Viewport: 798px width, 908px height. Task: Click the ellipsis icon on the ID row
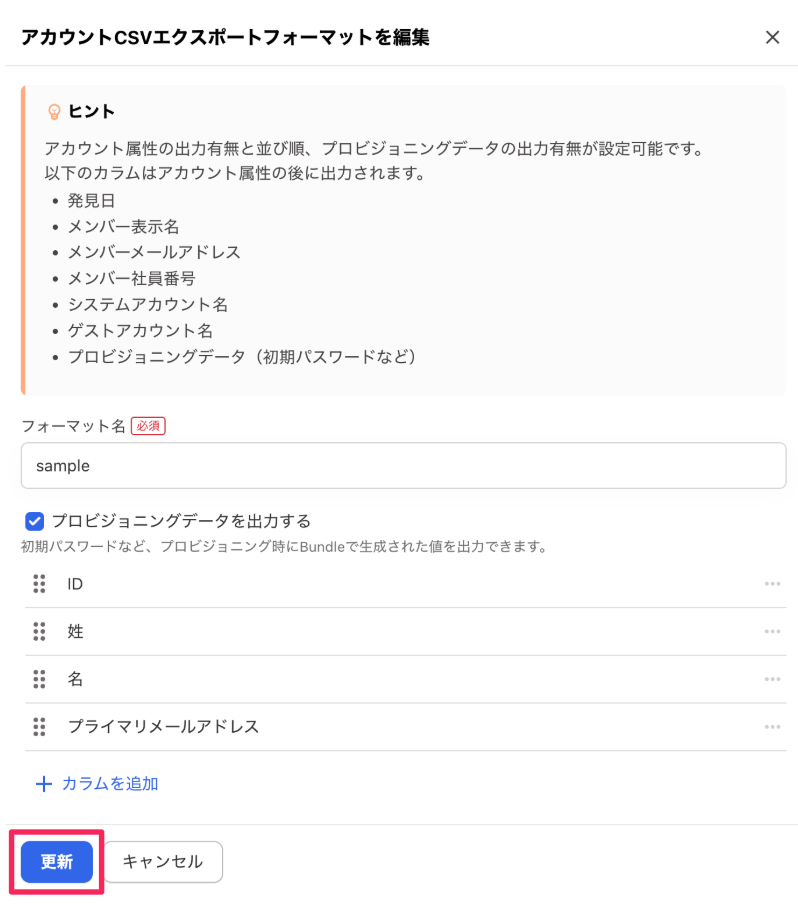click(x=772, y=584)
